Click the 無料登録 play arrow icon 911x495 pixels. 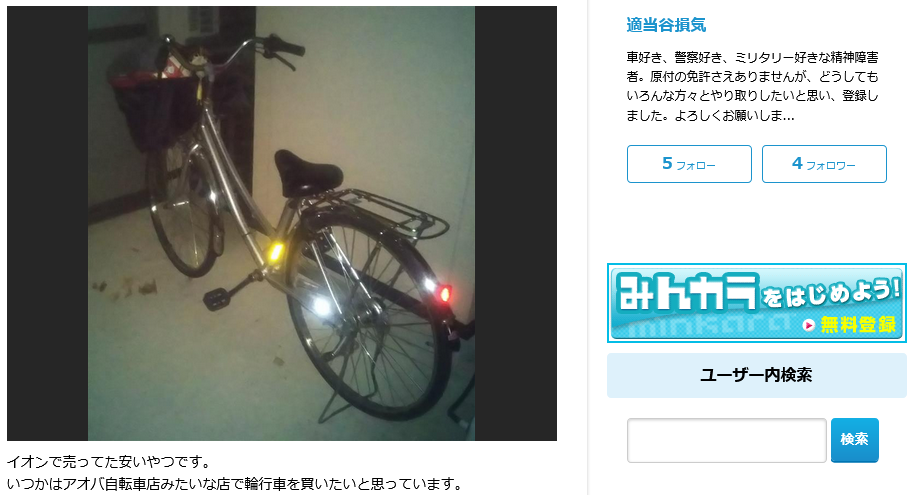point(808,325)
